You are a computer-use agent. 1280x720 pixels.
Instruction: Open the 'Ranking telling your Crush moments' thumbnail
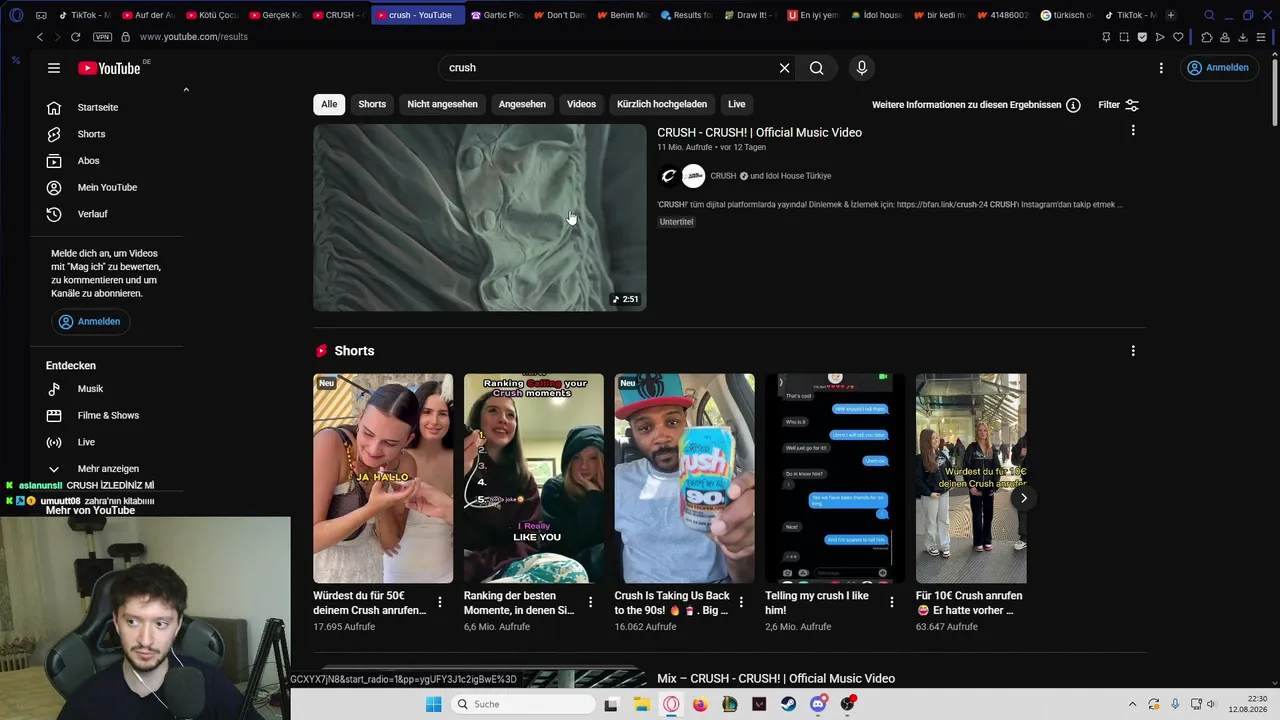534,478
